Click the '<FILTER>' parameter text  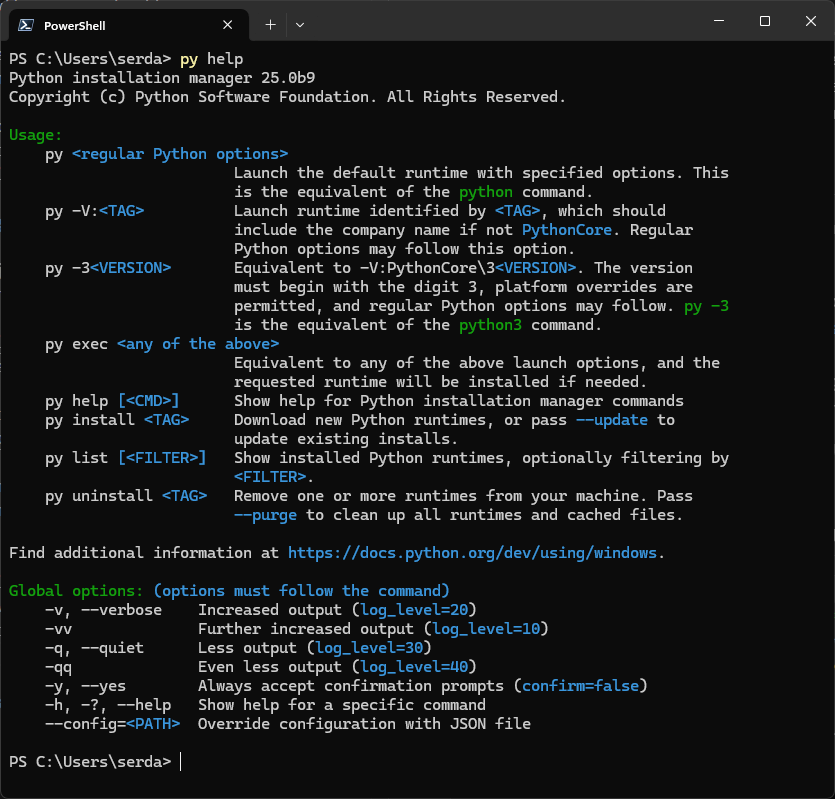(x=267, y=476)
